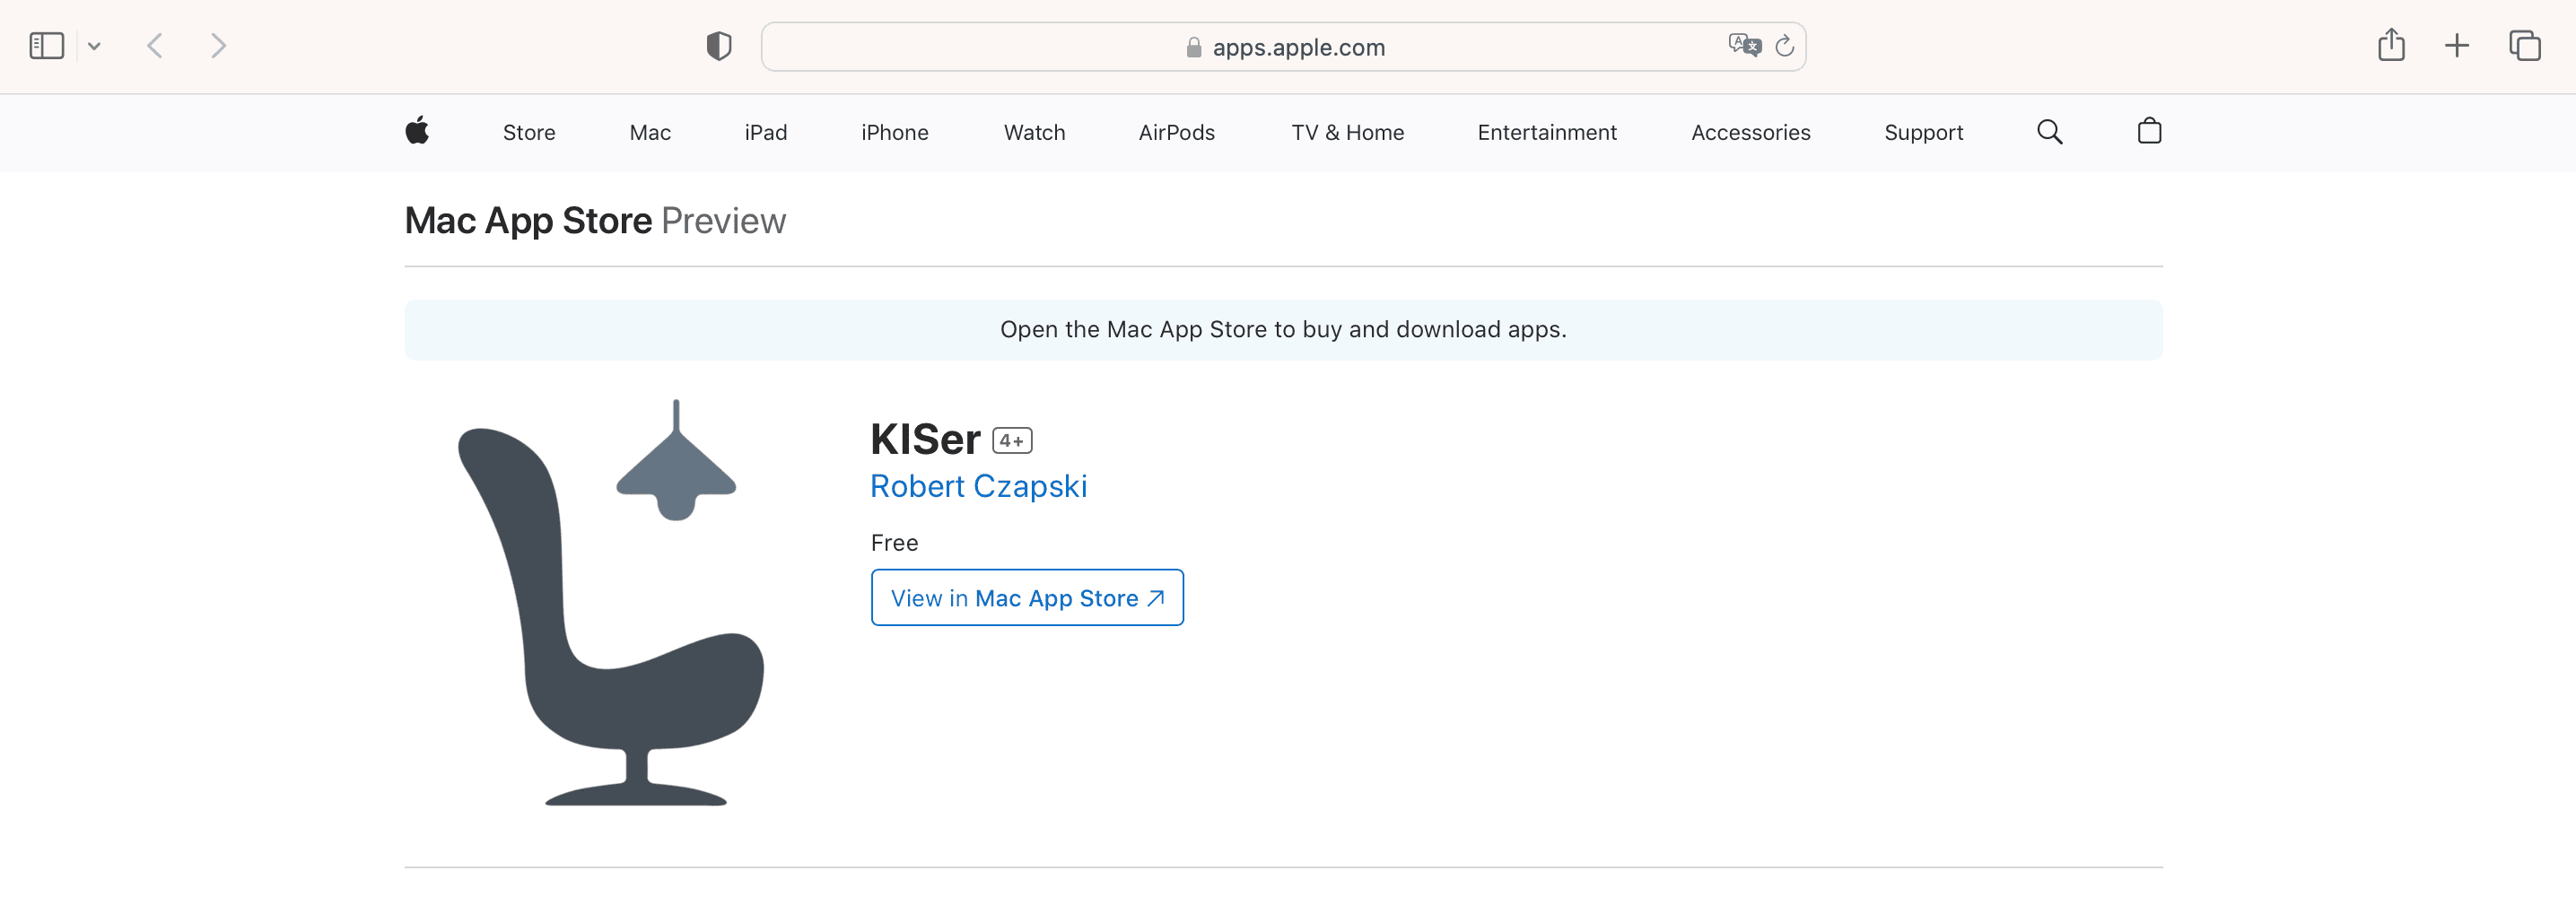Screen dimensions: 2576x897
Task: Click the lock icon in the address bar
Action: pos(1193,47)
